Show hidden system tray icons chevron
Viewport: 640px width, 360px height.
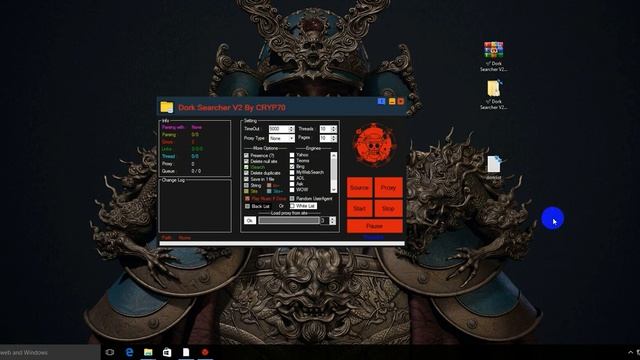point(631,352)
